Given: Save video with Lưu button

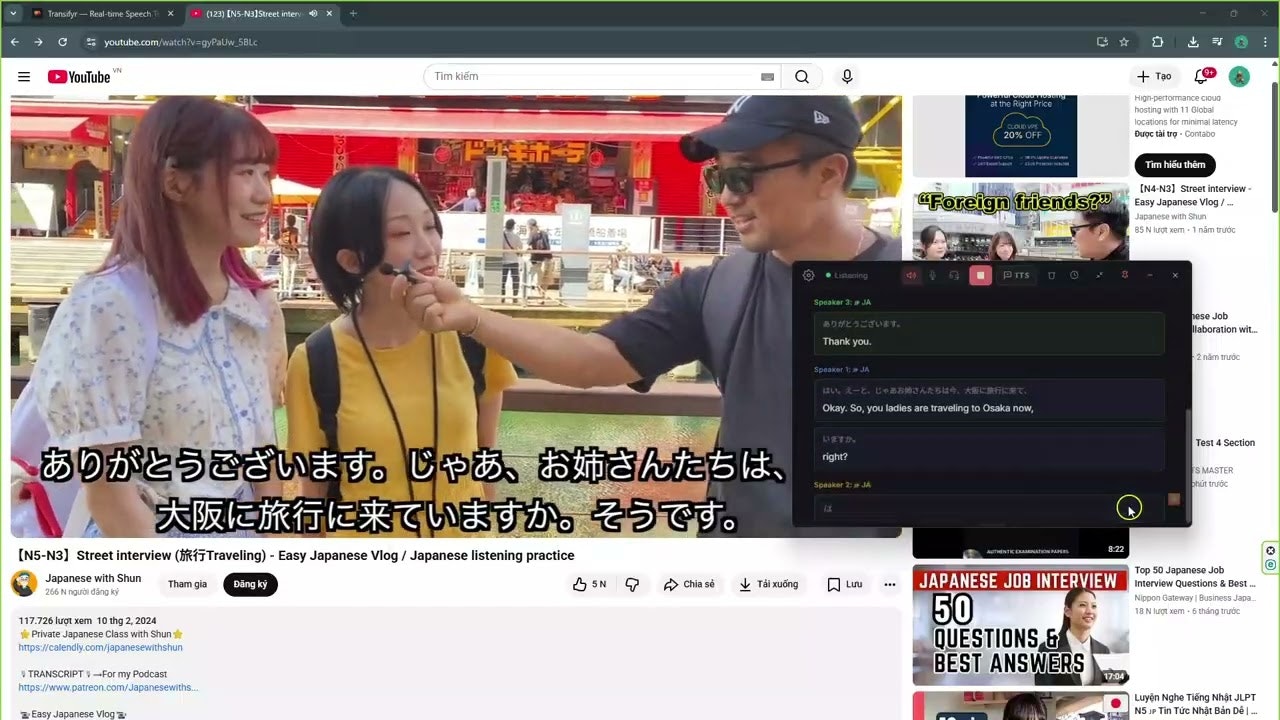Looking at the screenshot, I should (845, 584).
